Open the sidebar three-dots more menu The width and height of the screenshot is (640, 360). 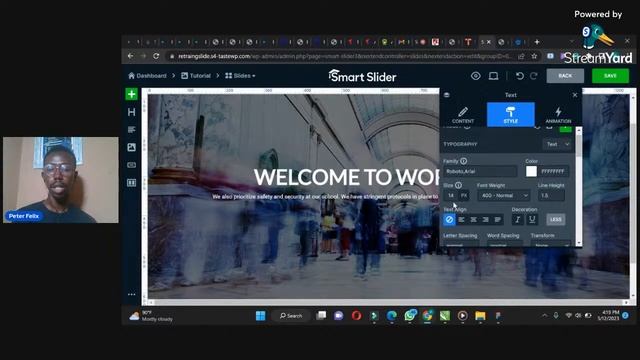131,294
